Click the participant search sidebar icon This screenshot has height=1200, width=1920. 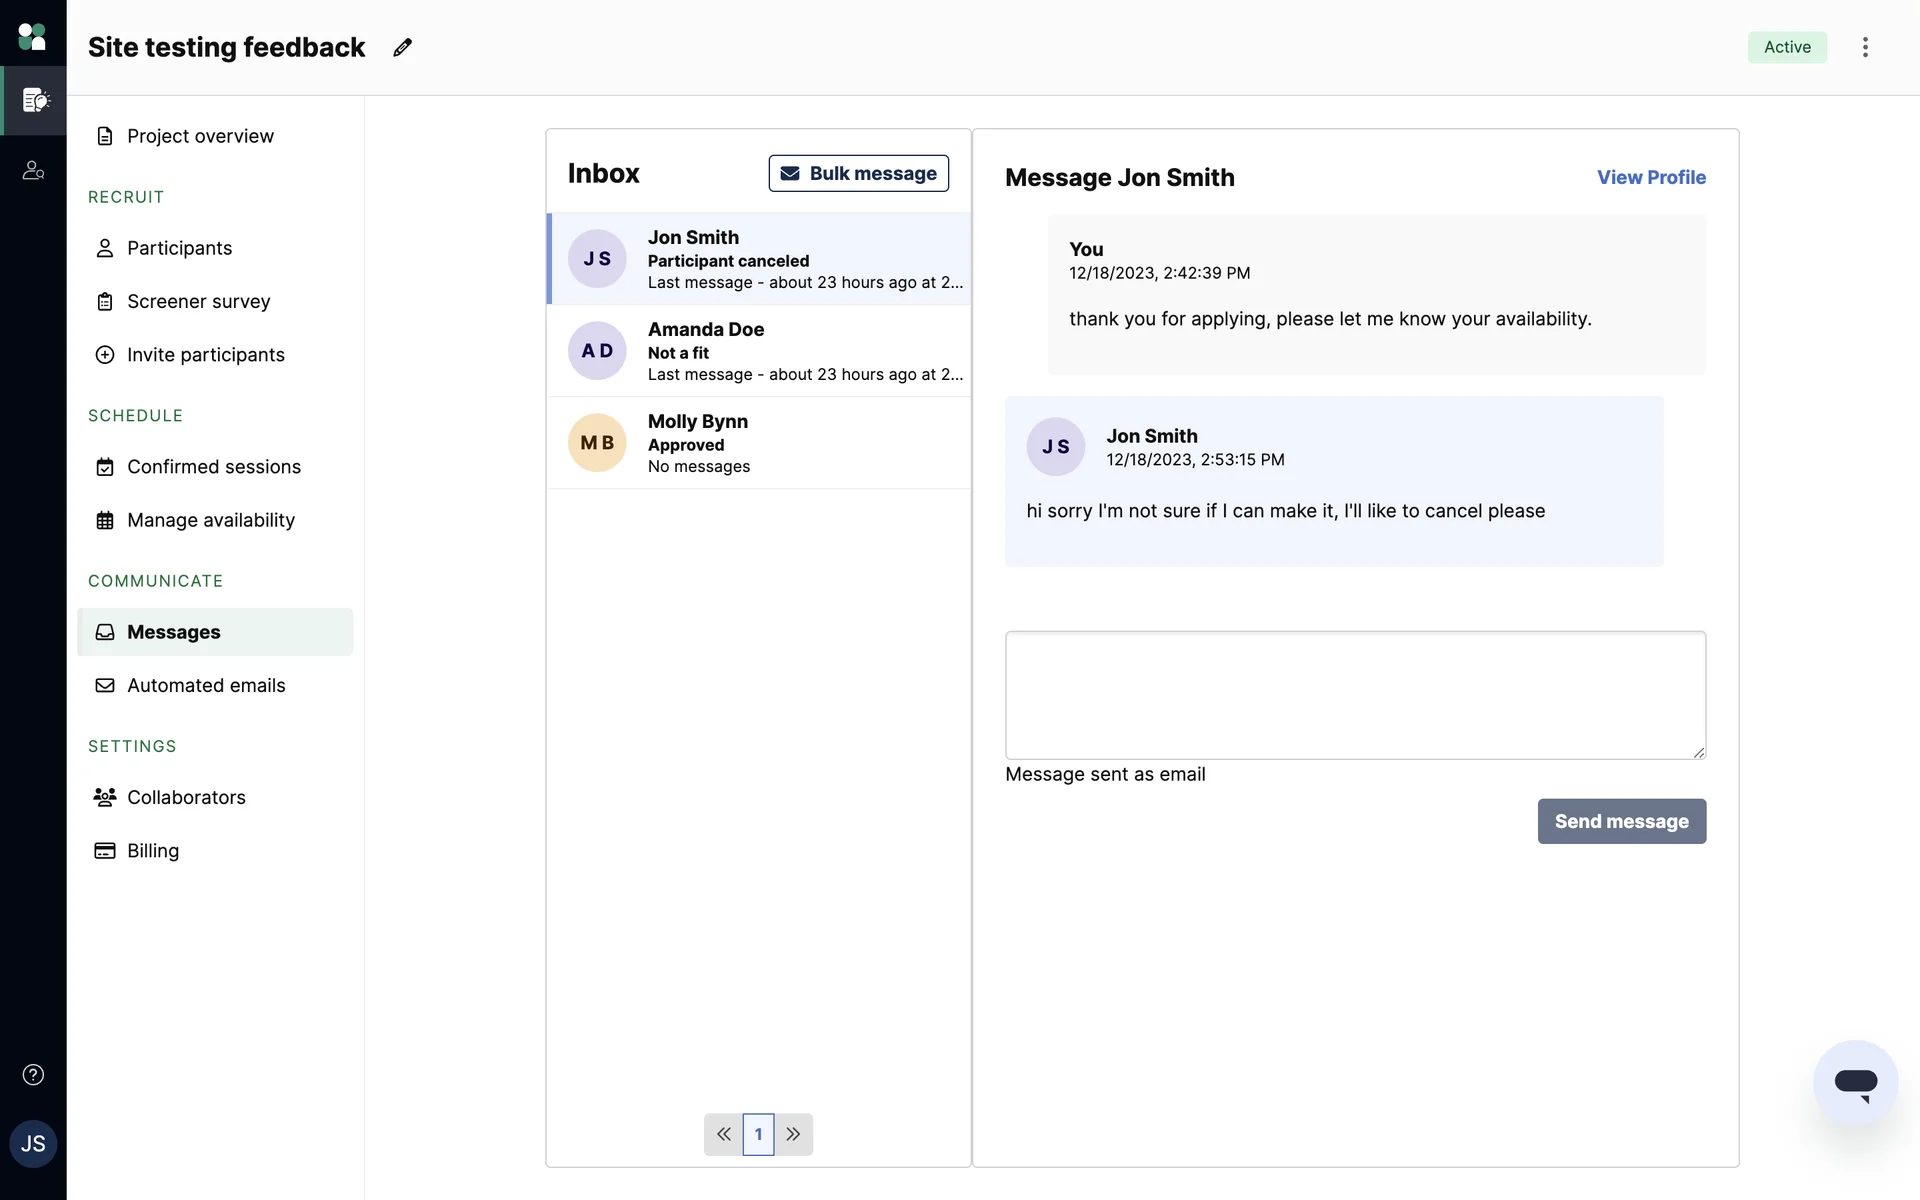coord(33,171)
